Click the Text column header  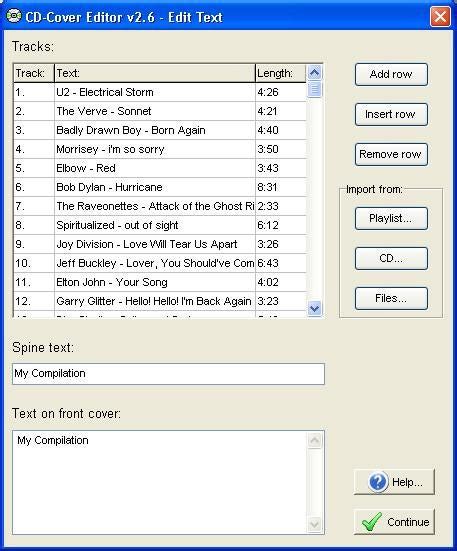click(155, 73)
